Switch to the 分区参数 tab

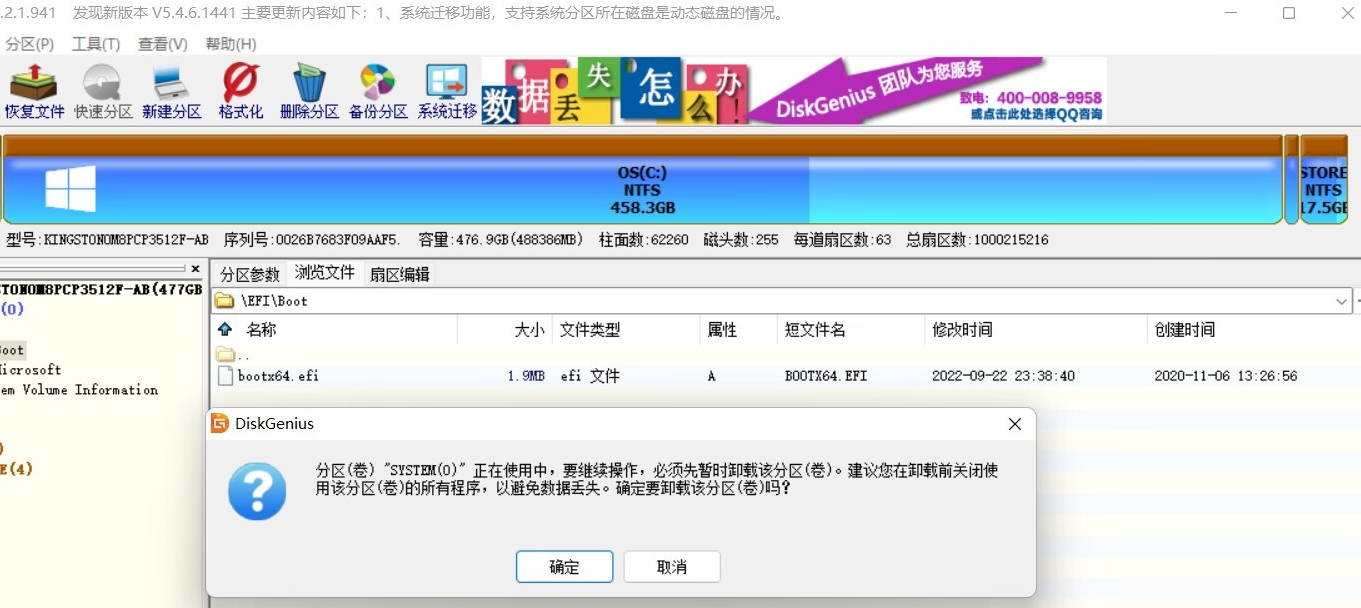pyautogui.click(x=250, y=274)
